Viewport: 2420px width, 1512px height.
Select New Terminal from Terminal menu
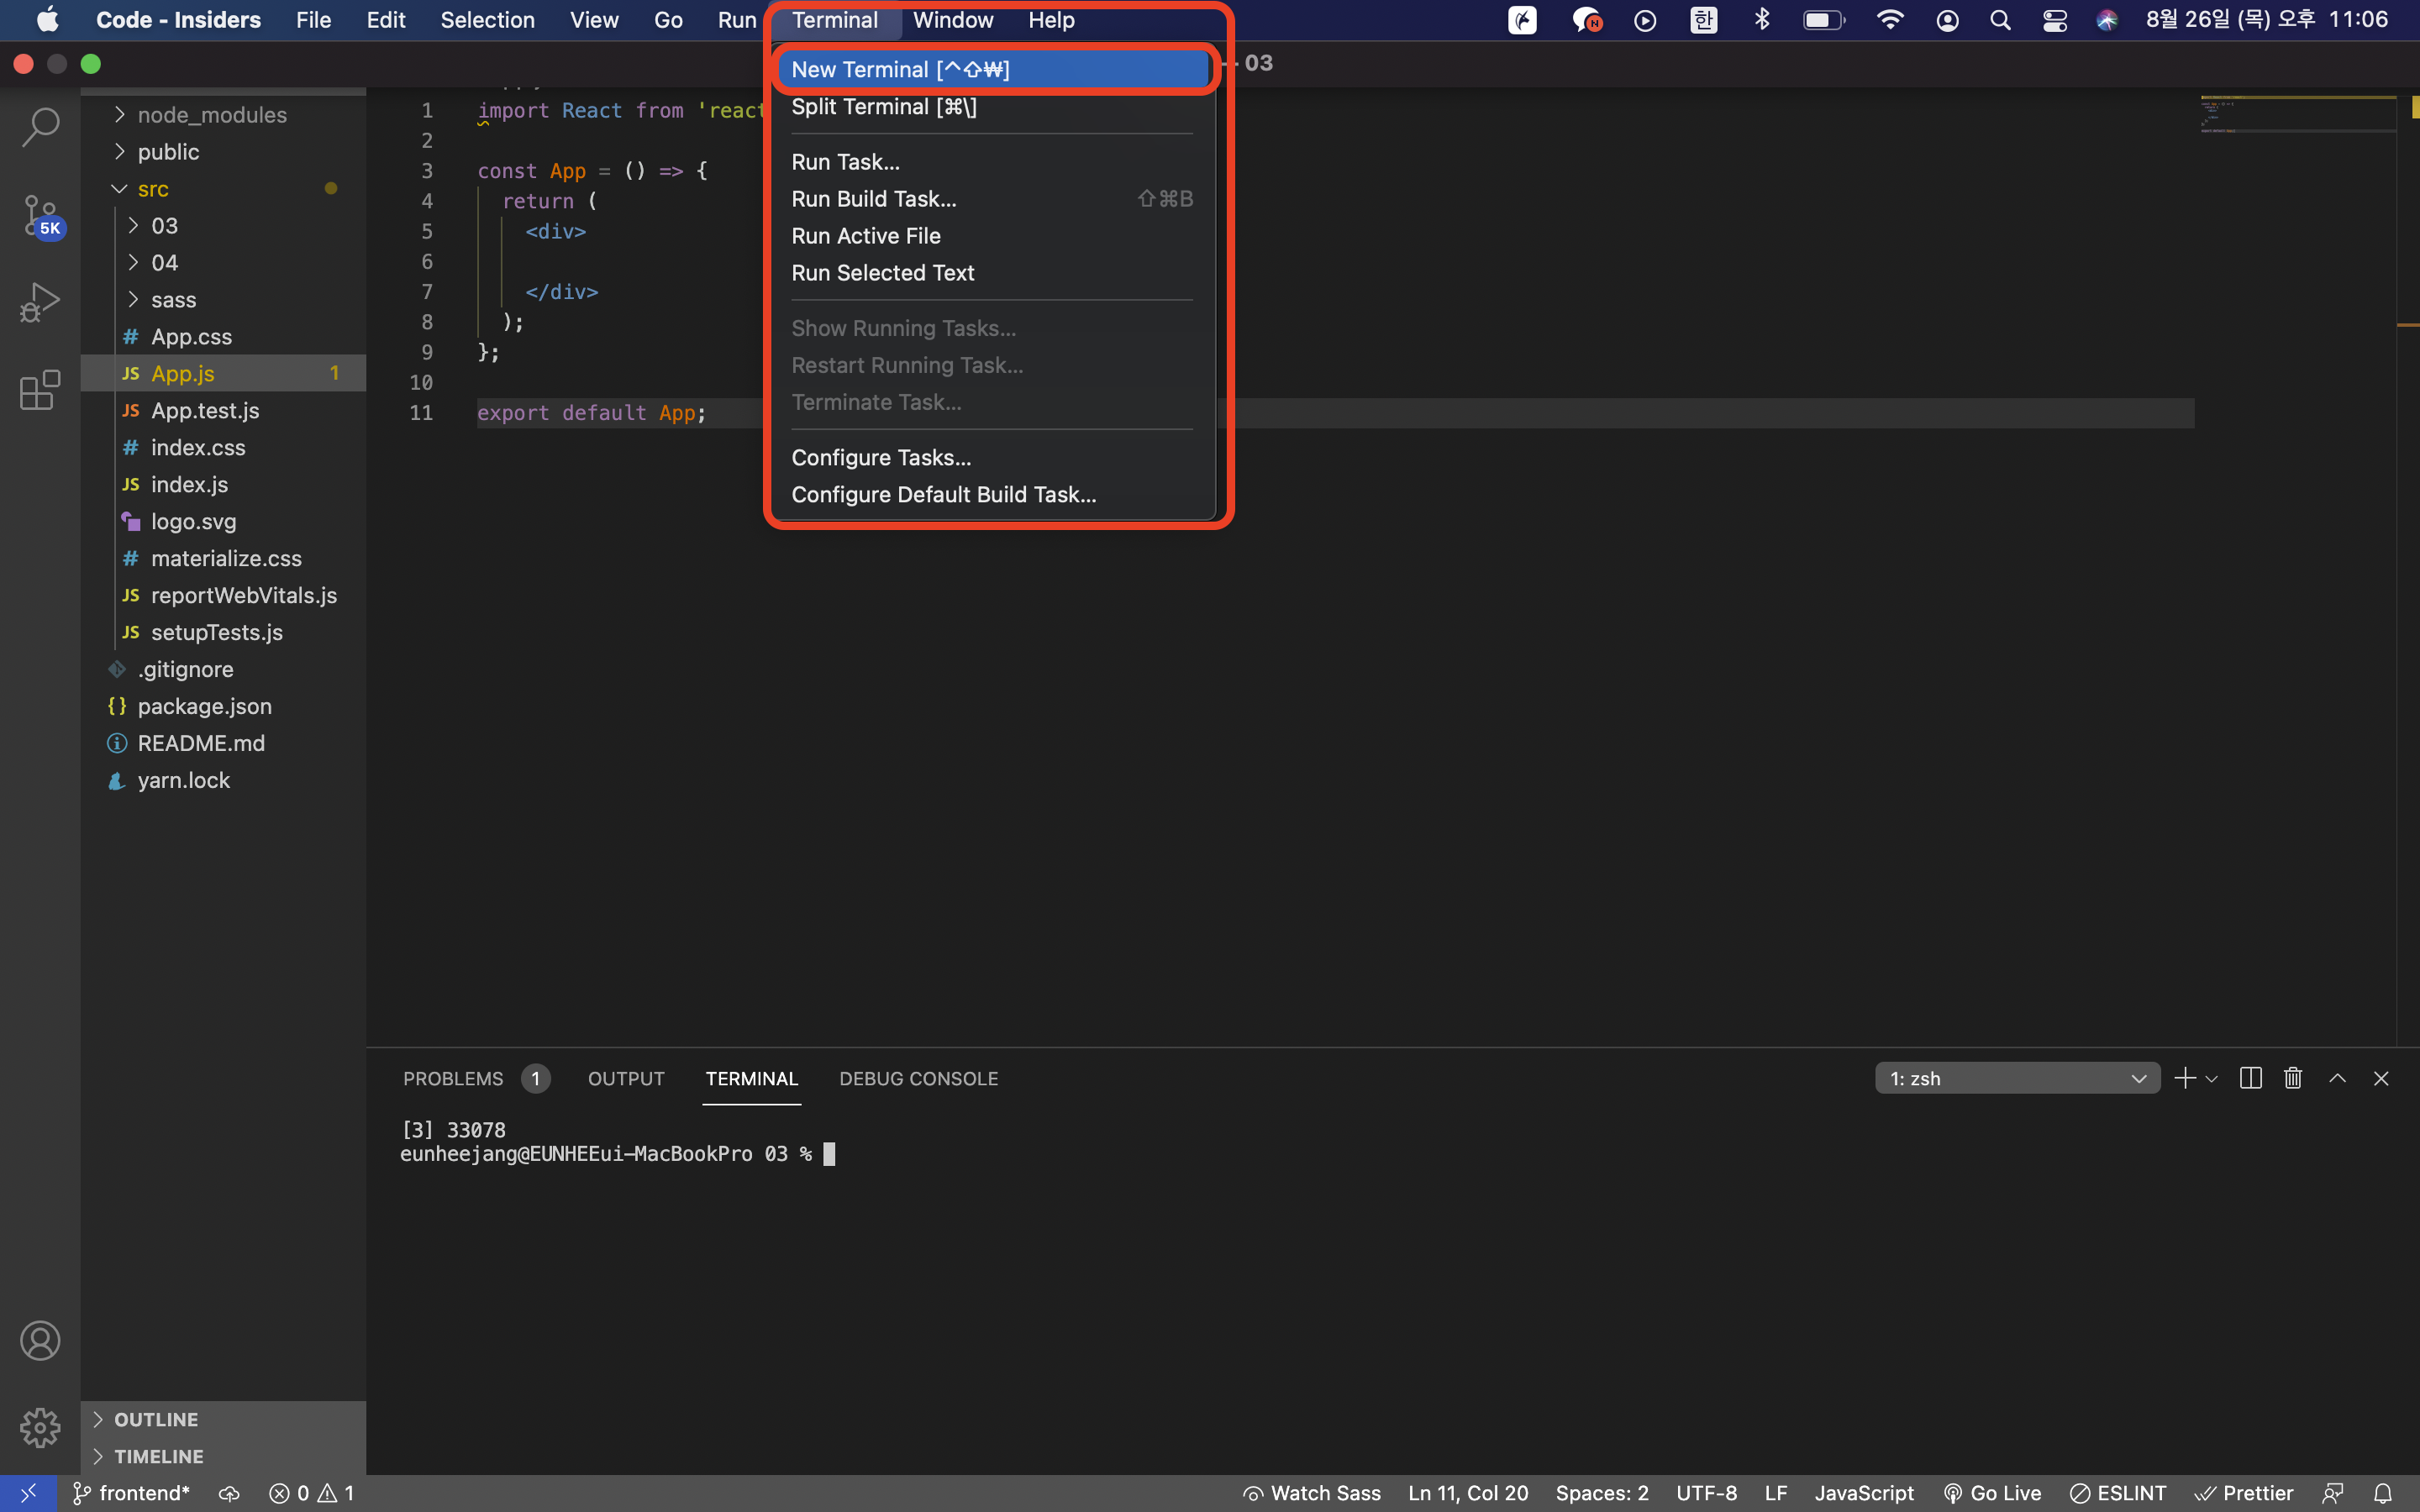[x=900, y=70]
